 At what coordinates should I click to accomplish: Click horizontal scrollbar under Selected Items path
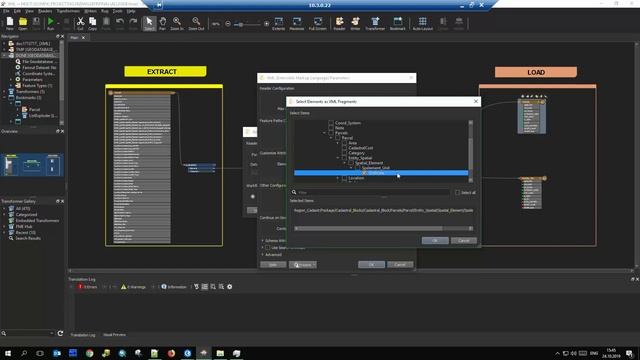tap(383, 228)
